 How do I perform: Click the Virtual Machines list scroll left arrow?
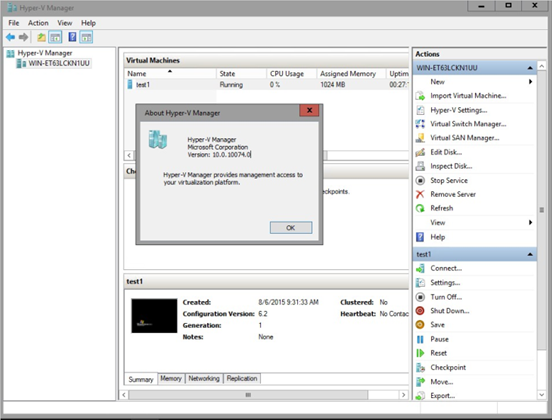pyautogui.click(x=129, y=155)
